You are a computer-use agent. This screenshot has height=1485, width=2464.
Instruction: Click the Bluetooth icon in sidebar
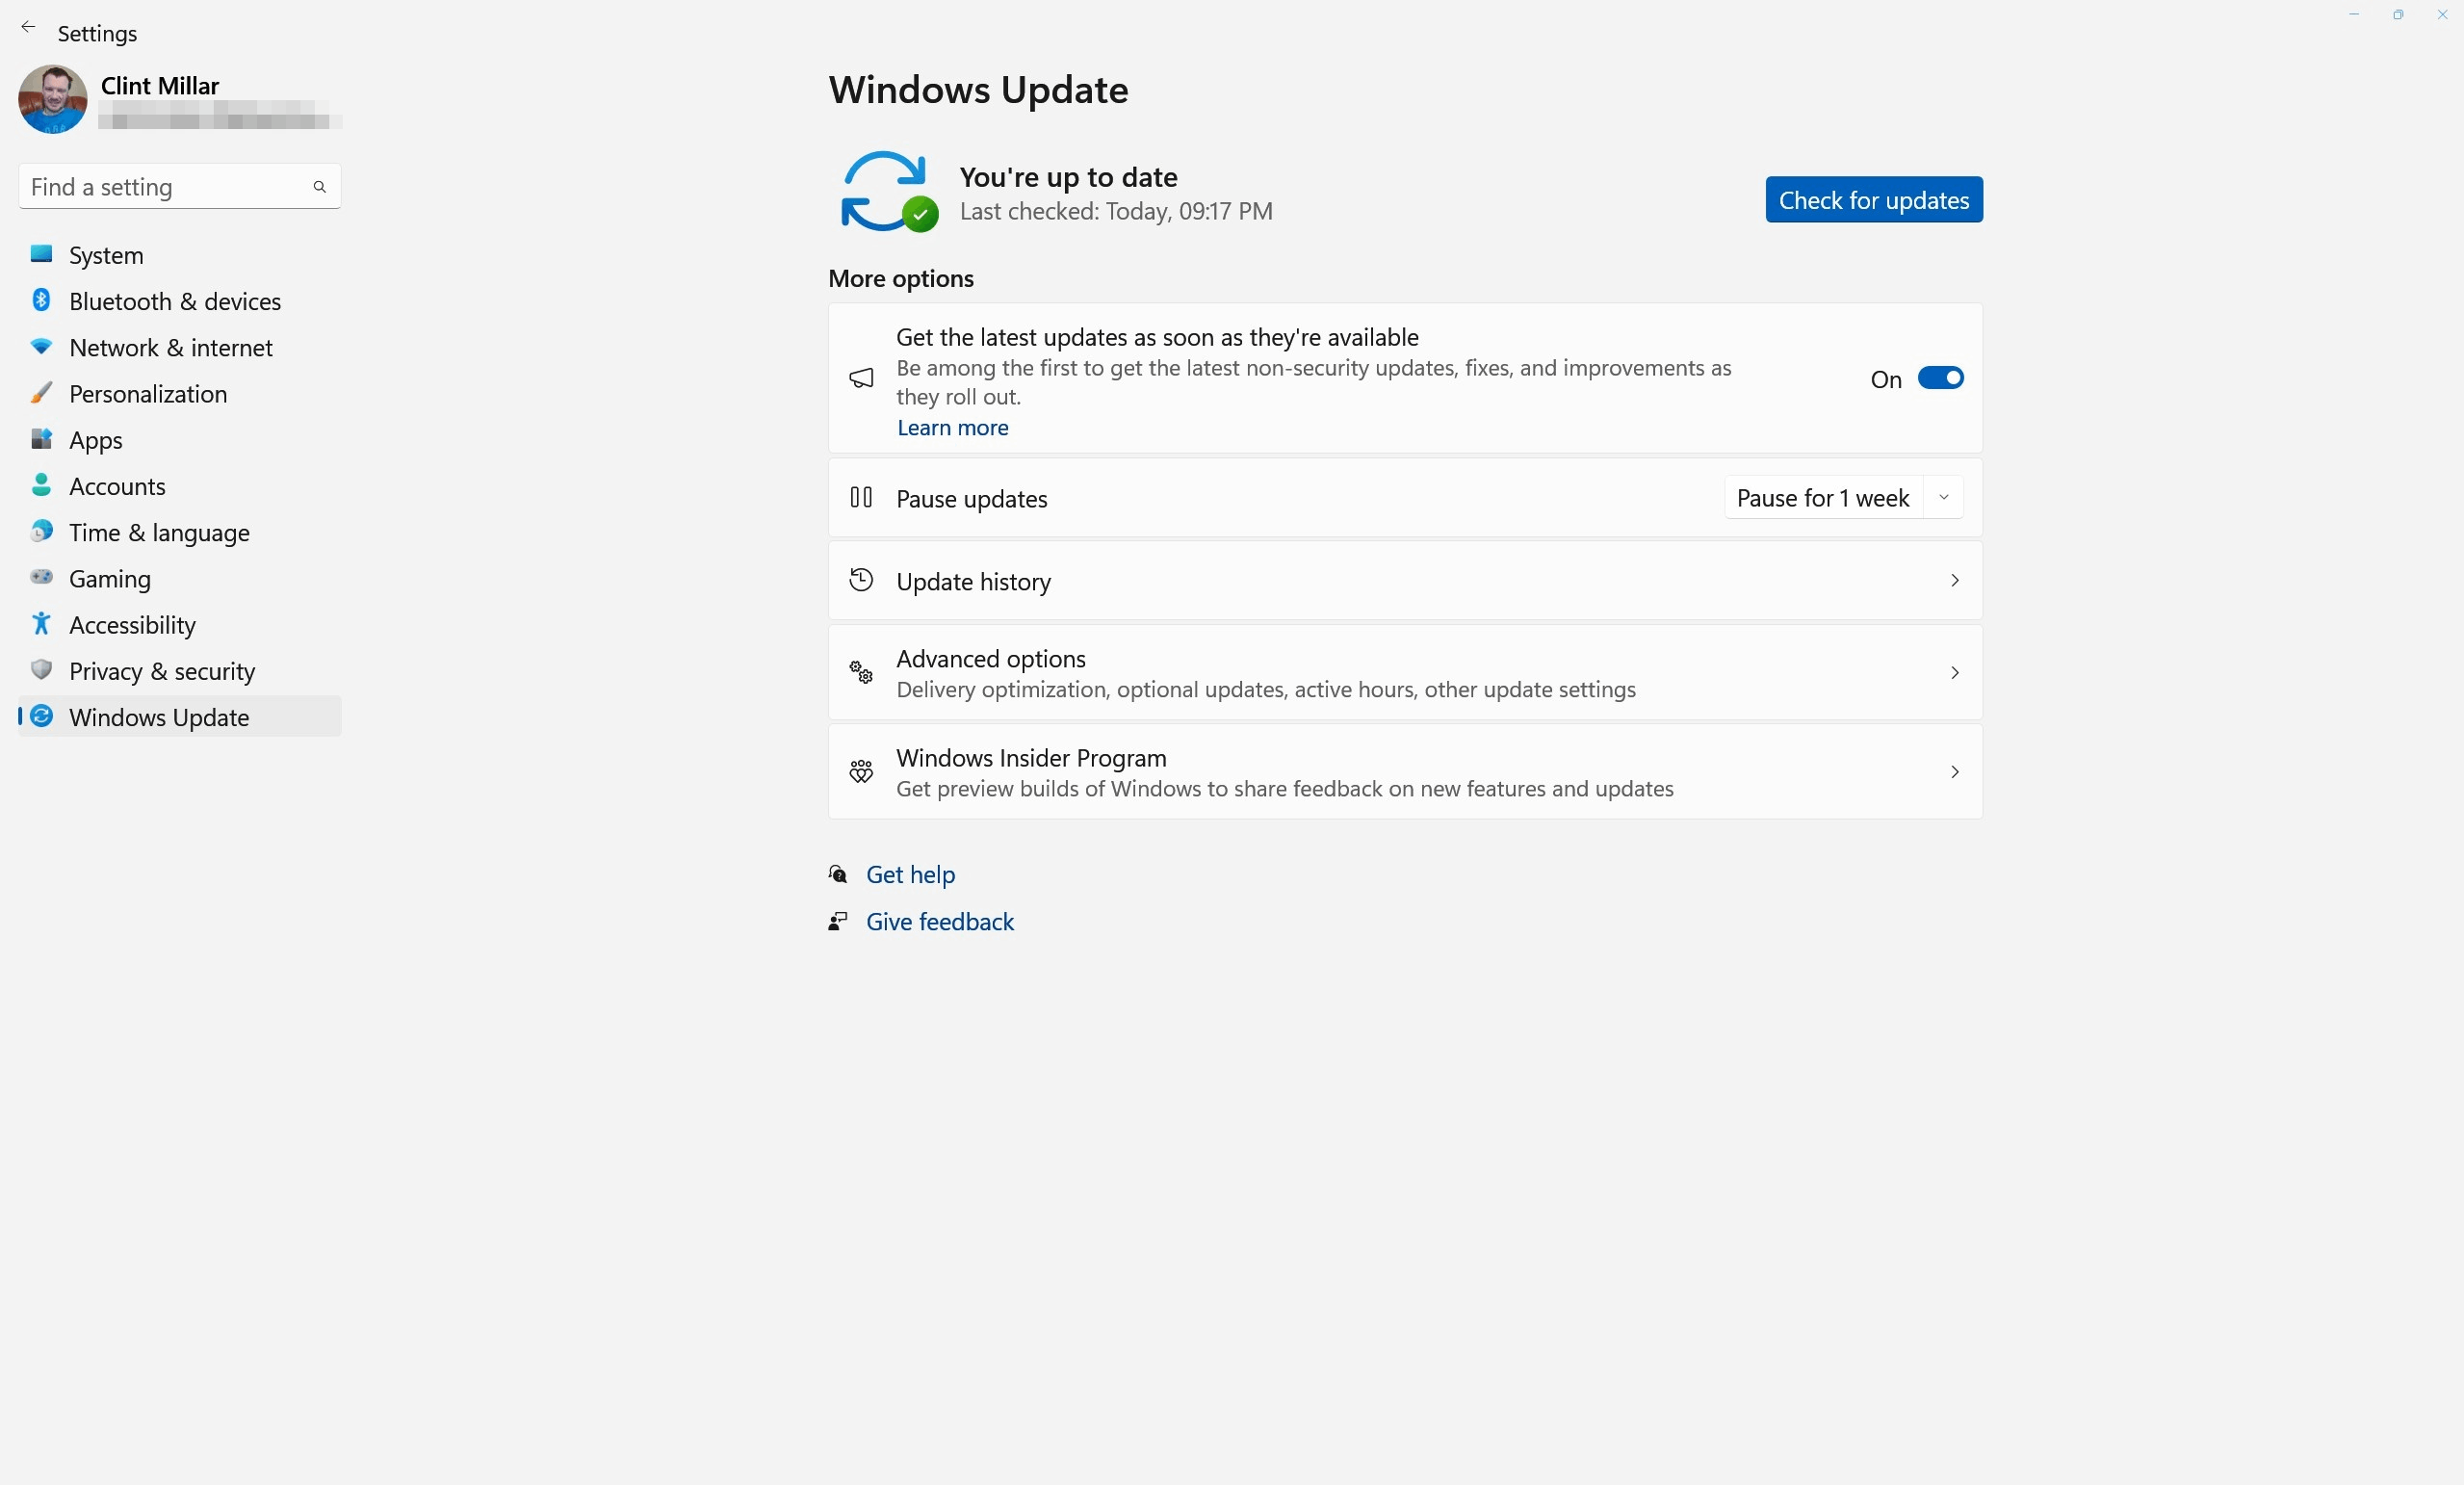click(41, 300)
